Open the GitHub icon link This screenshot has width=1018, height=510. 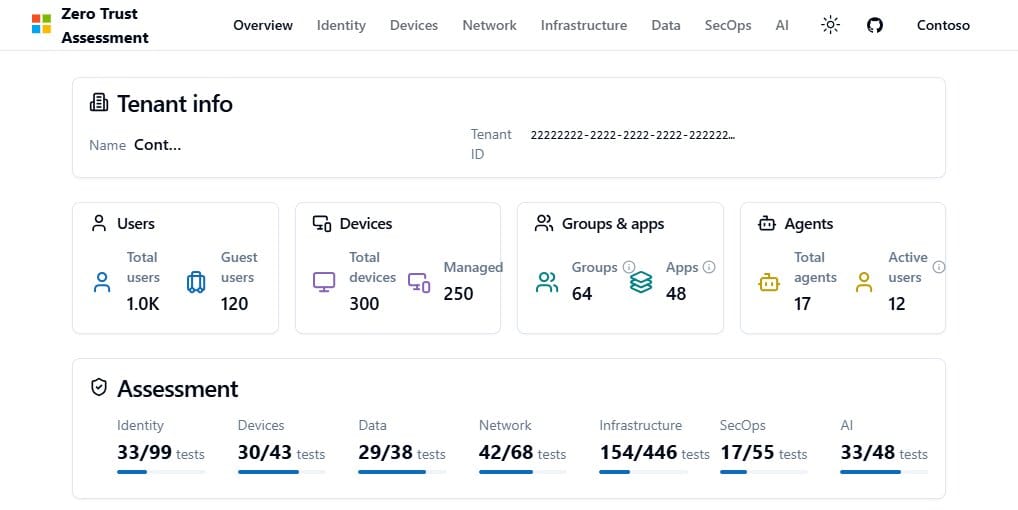(875, 25)
